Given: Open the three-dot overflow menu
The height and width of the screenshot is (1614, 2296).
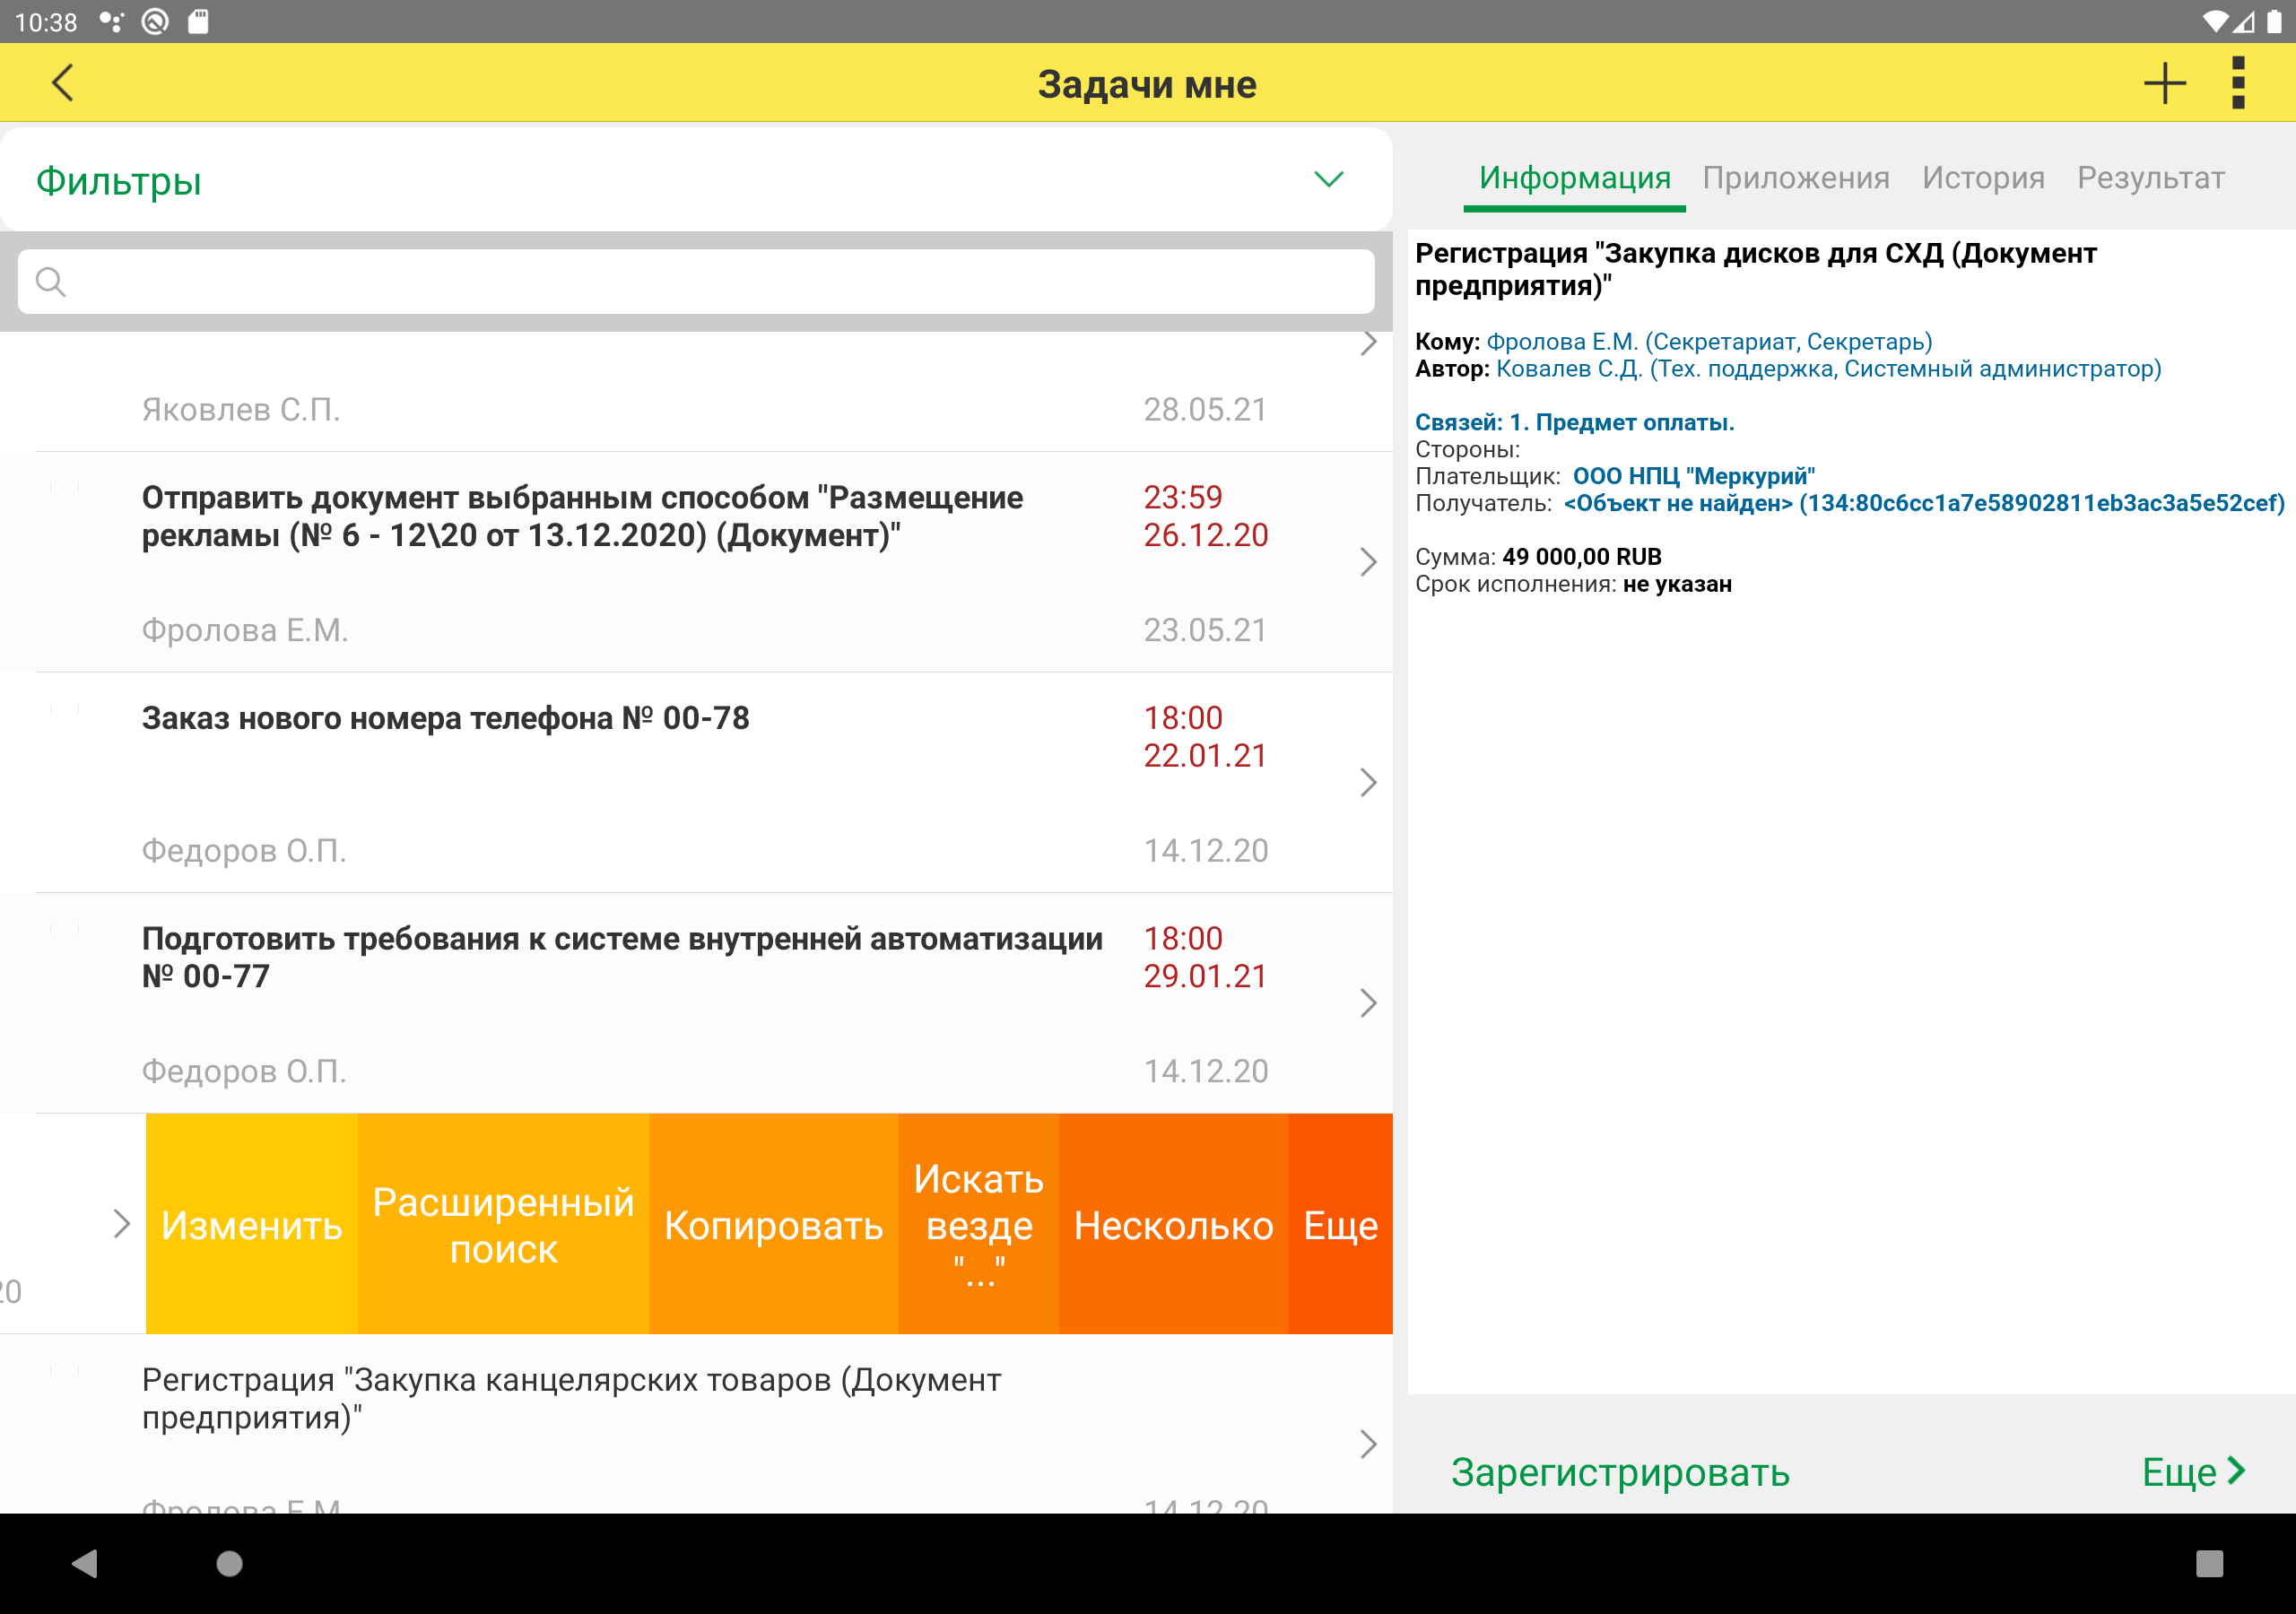Looking at the screenshot, I should click(x=2238, y=83).
